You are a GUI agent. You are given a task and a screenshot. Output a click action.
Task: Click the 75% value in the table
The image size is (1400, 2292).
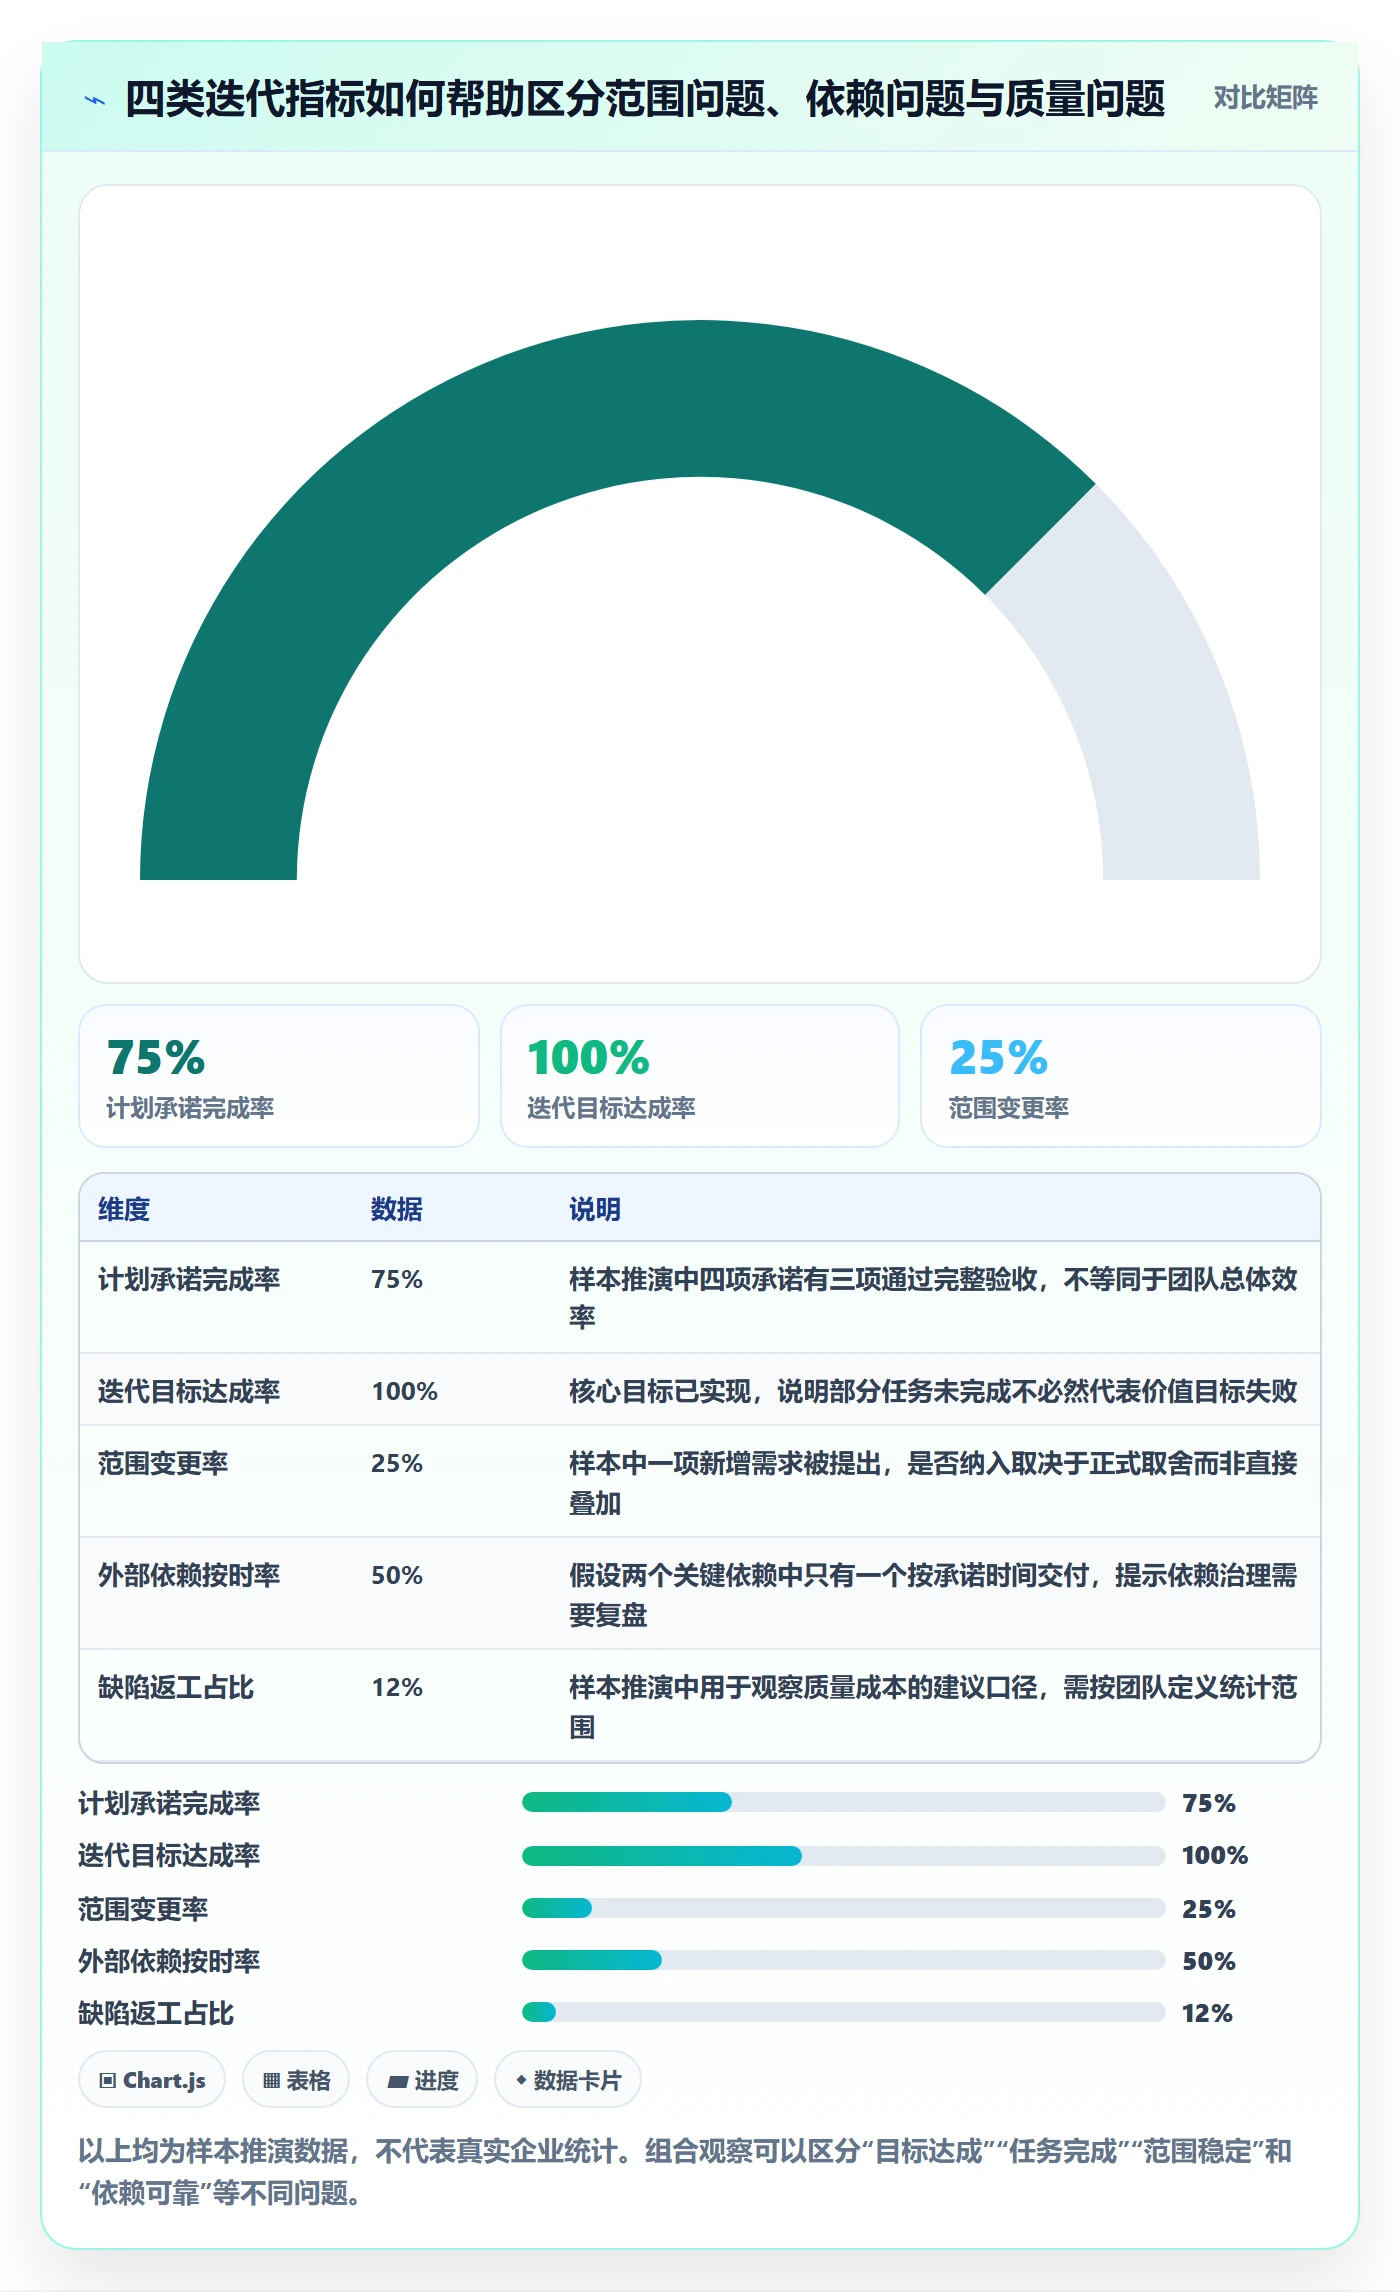[397, 1279]
